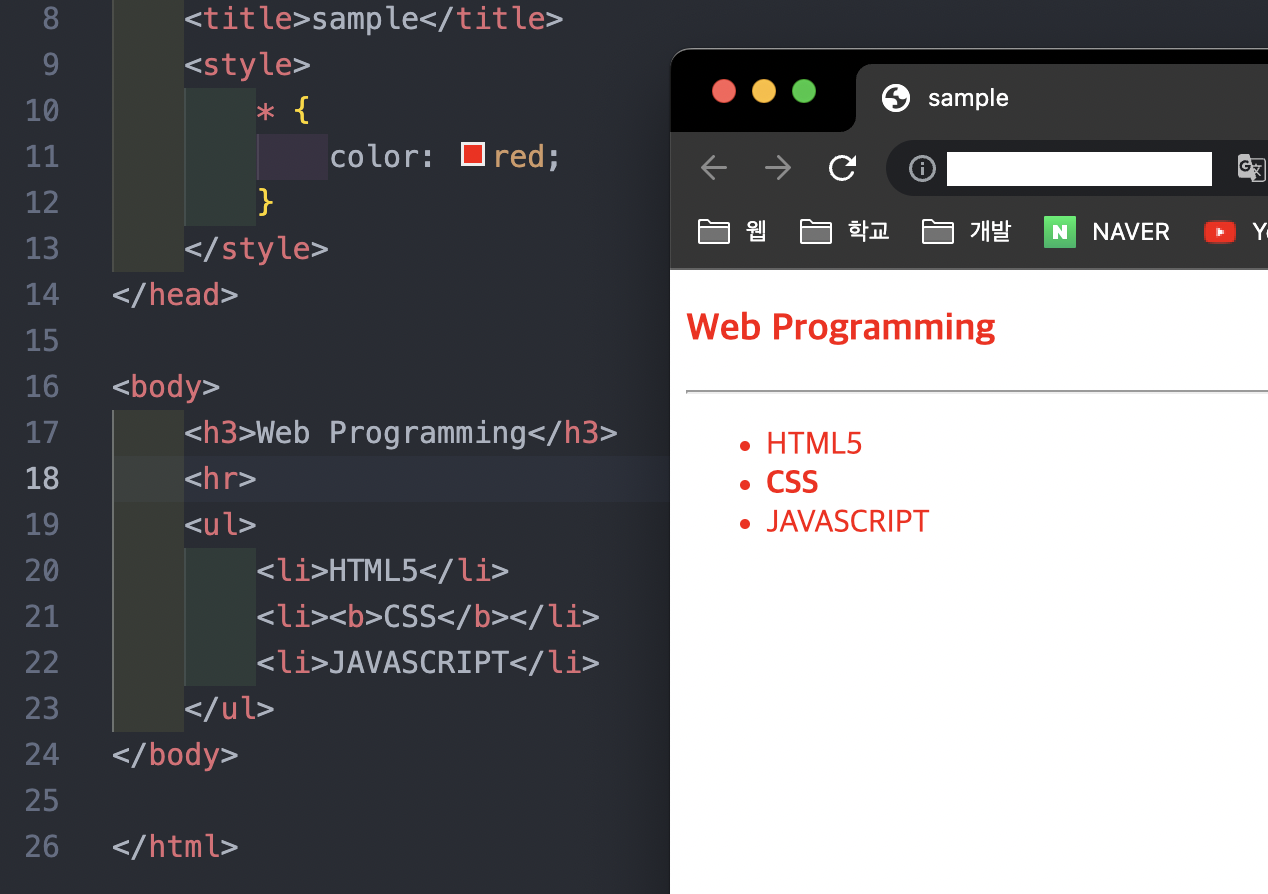
Task: Open the 웹 bookmark folder
Action: point(732,232)
